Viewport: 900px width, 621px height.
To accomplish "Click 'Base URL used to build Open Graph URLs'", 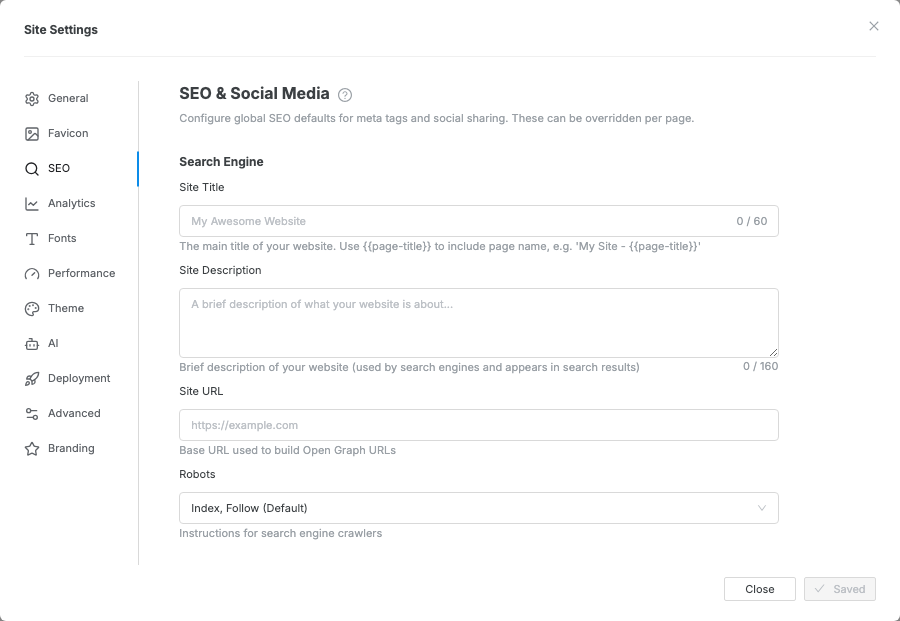I will 287,451.
